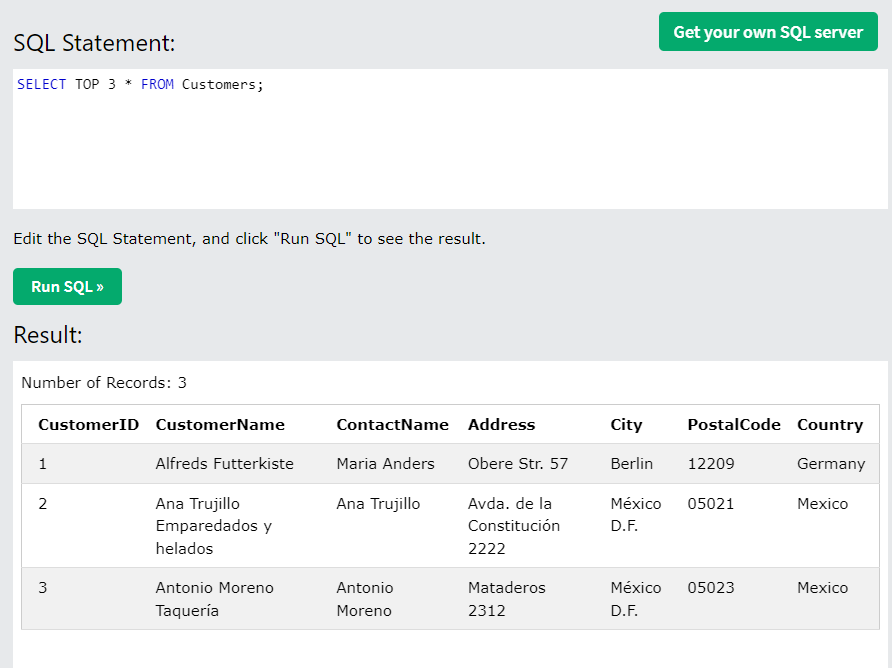Select the SELECT keyword in the editor
The image size is (892, 668).
42,84
